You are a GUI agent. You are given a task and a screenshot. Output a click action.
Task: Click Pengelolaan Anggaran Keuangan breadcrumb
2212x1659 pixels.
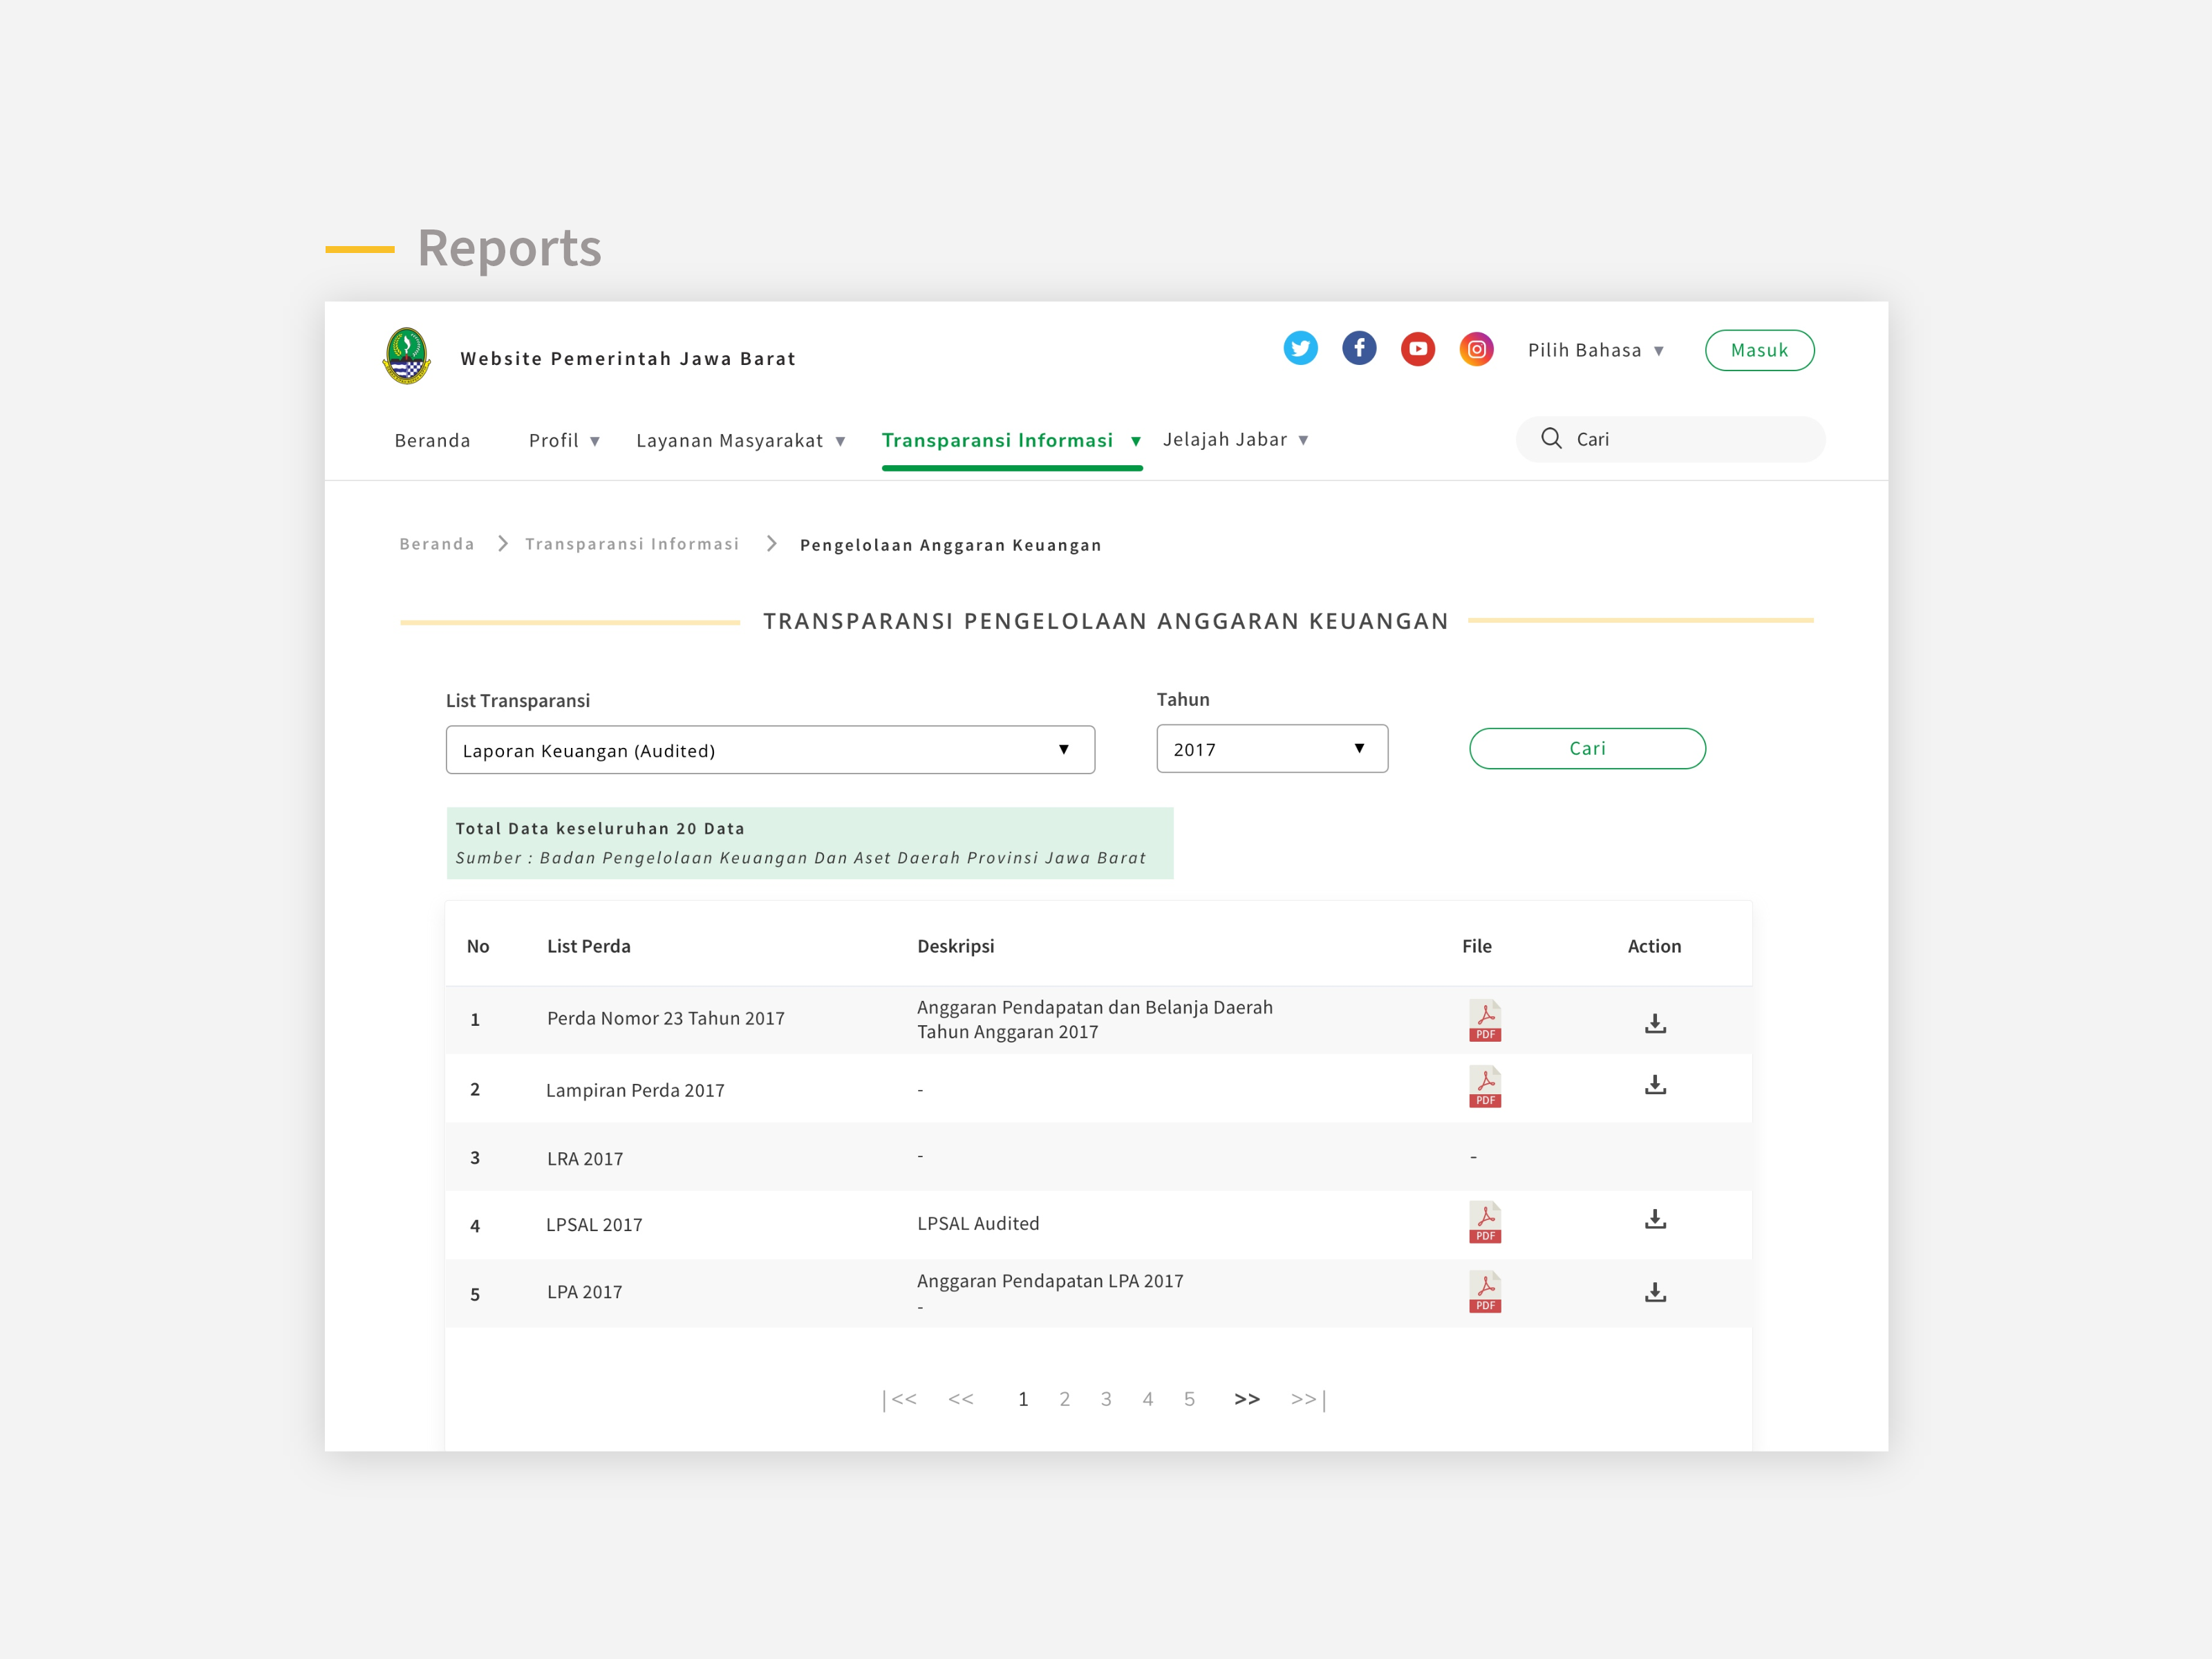coord(950,545)
